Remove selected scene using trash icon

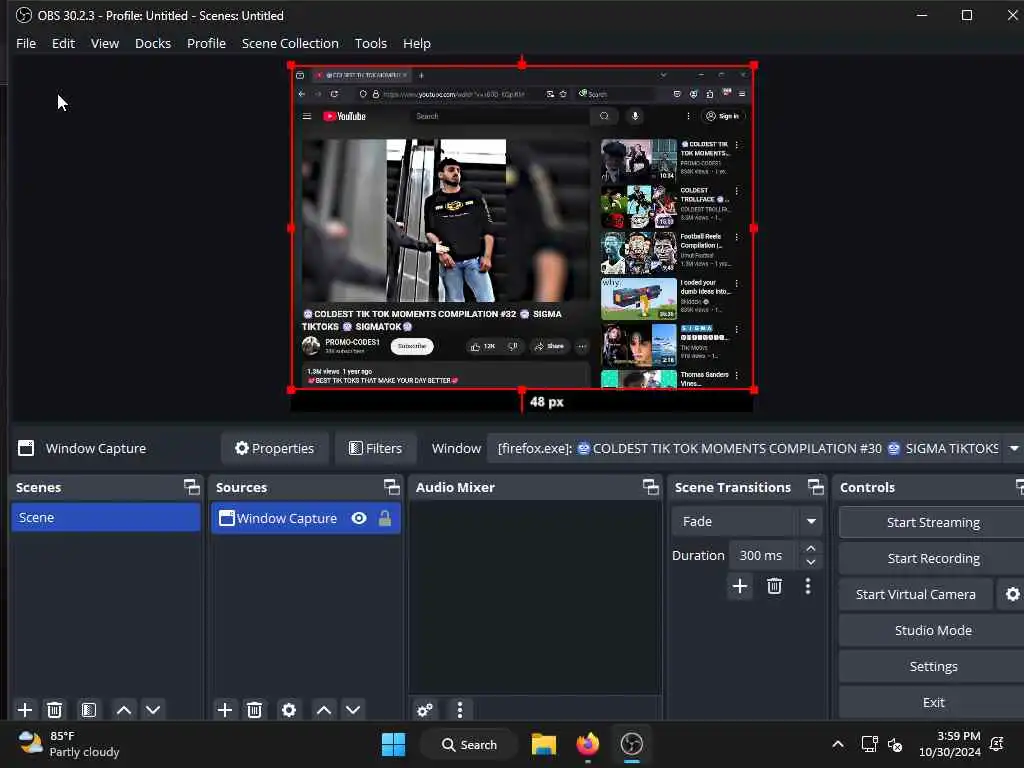tap(55, 710)
